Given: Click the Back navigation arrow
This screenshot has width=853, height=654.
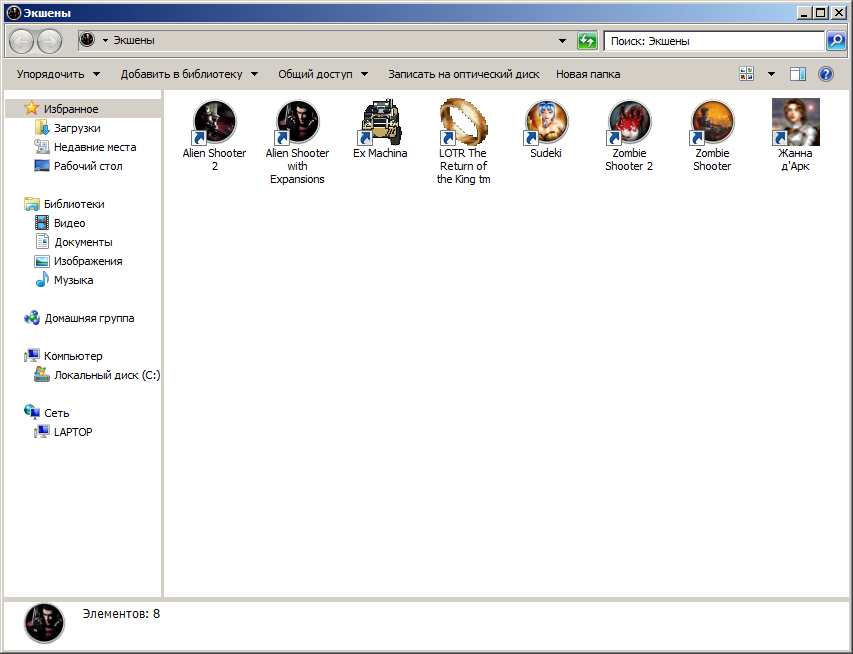Looking at the screenshot, I should point(22,41).
